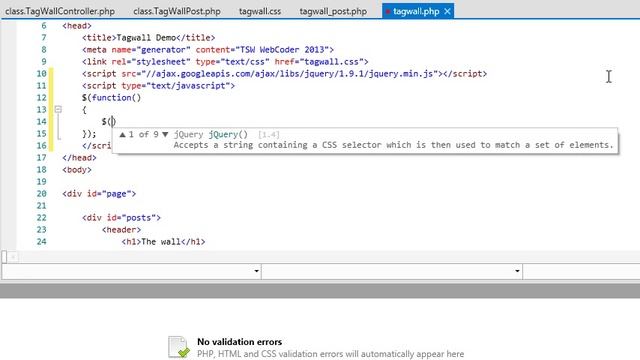Click the <header> tag on line 23
The height and width of the screenshot is (360, 640).
(x=122, y=229)
